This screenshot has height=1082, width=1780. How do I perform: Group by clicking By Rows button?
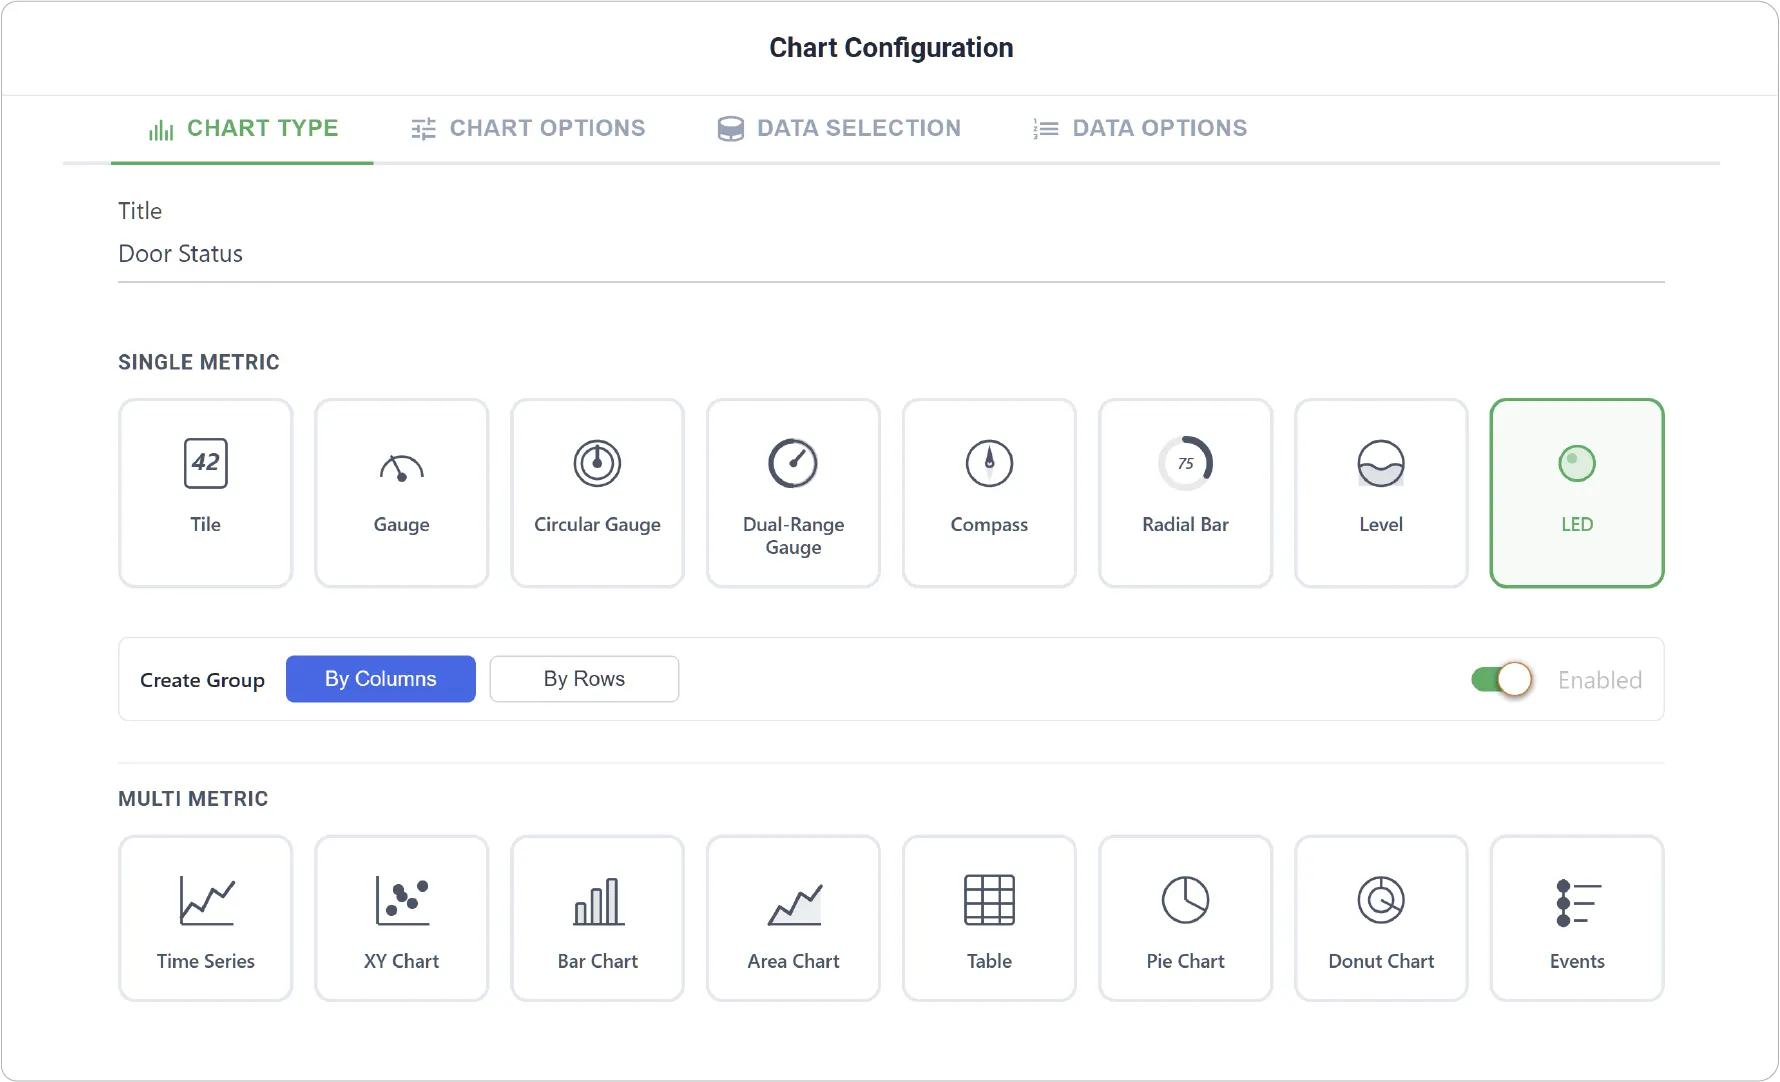[x=584, y=679]
